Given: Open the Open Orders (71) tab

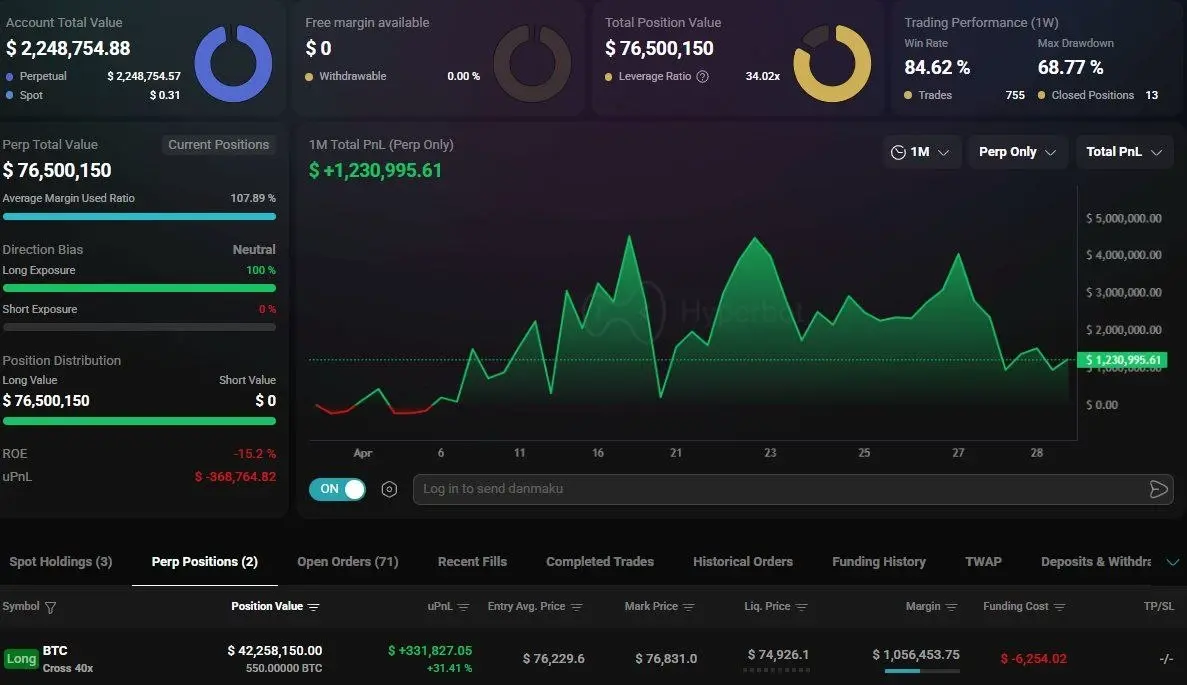Looking at the screenshot, I should pos(347,562).
